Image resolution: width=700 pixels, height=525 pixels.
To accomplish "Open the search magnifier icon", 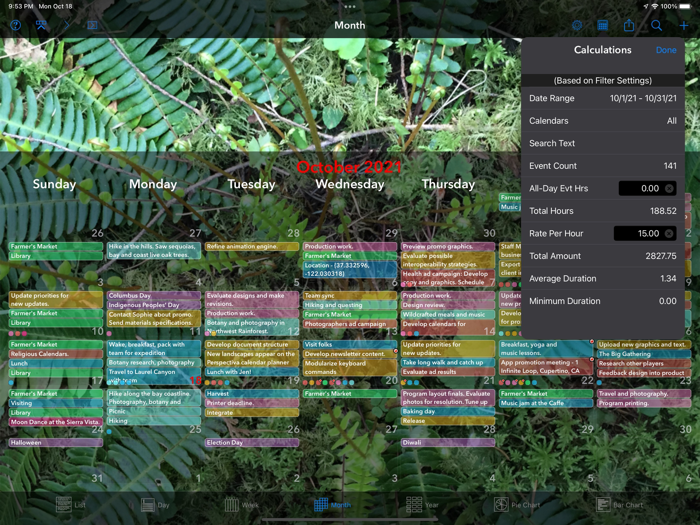I will tap(656, 25).
